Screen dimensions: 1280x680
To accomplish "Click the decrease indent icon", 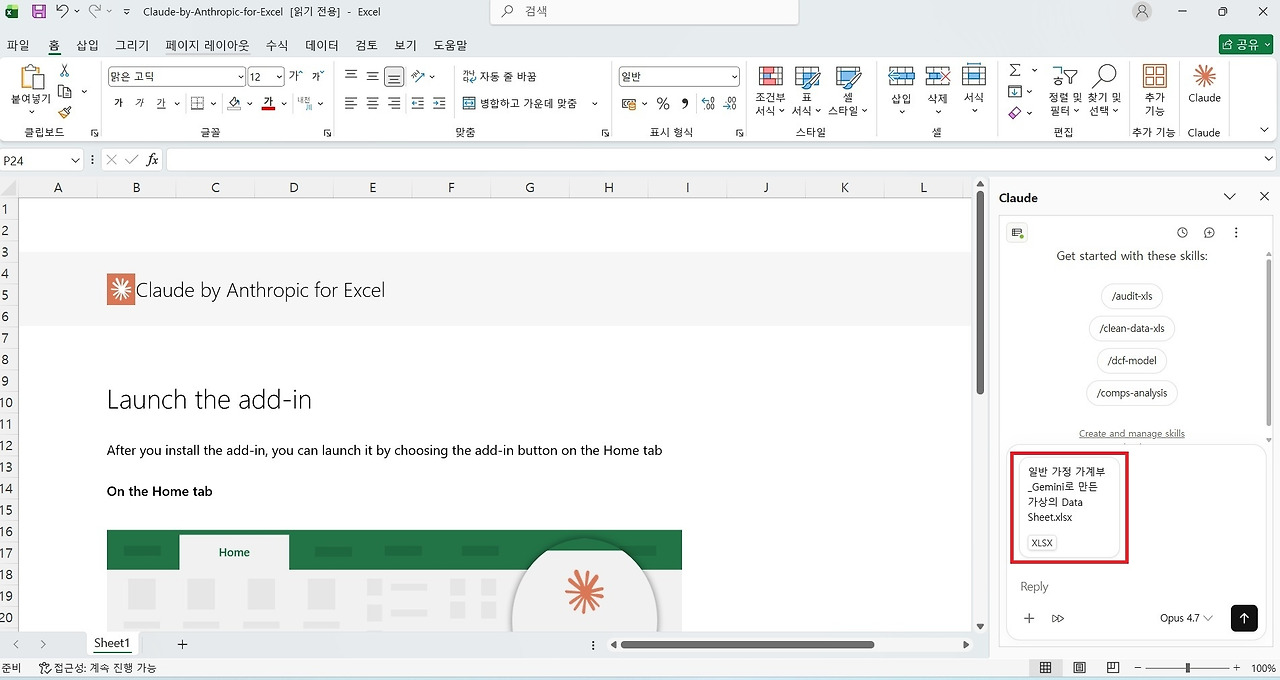I will coord(418,103).
